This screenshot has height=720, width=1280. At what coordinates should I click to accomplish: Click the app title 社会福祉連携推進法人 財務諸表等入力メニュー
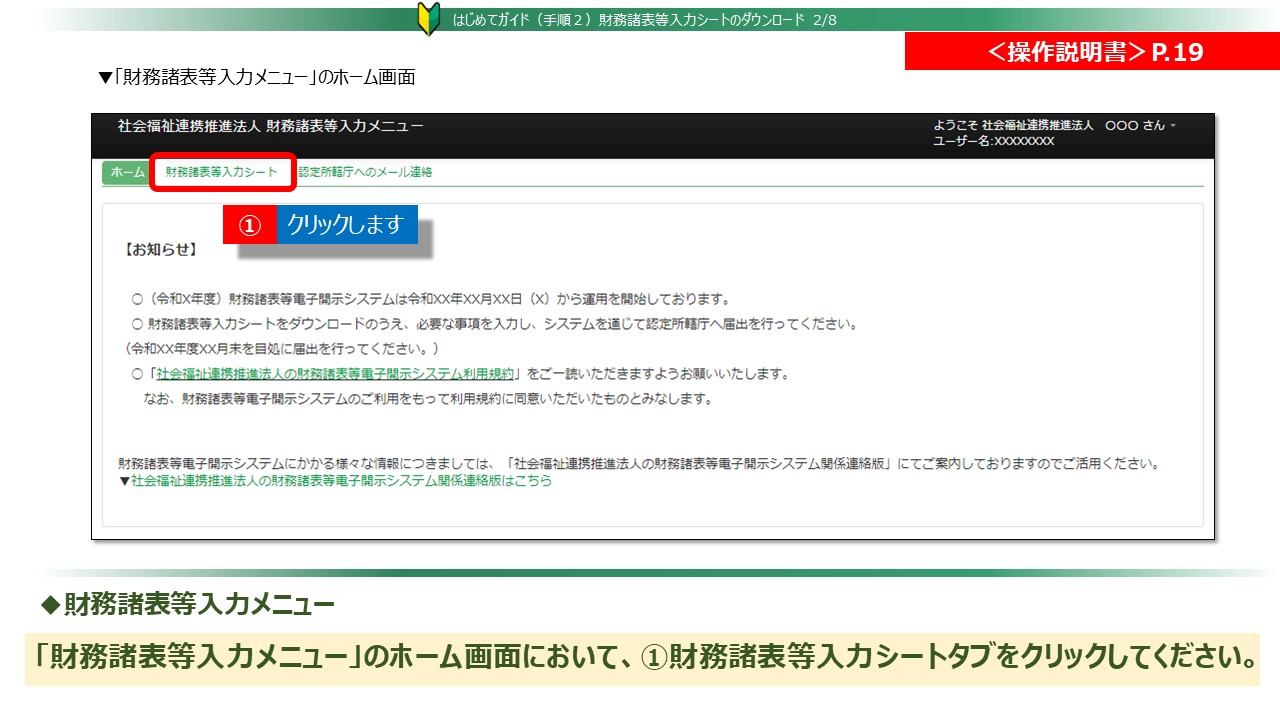[270, 126]
